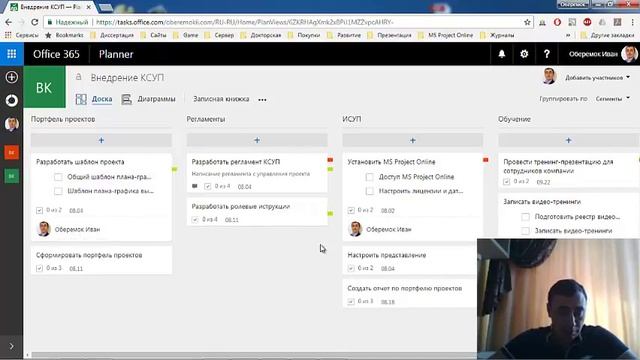This screenshot has height=360, width=640.
Task: Open Planner hub circle icon in sidebar
Action: coord(11,100)
